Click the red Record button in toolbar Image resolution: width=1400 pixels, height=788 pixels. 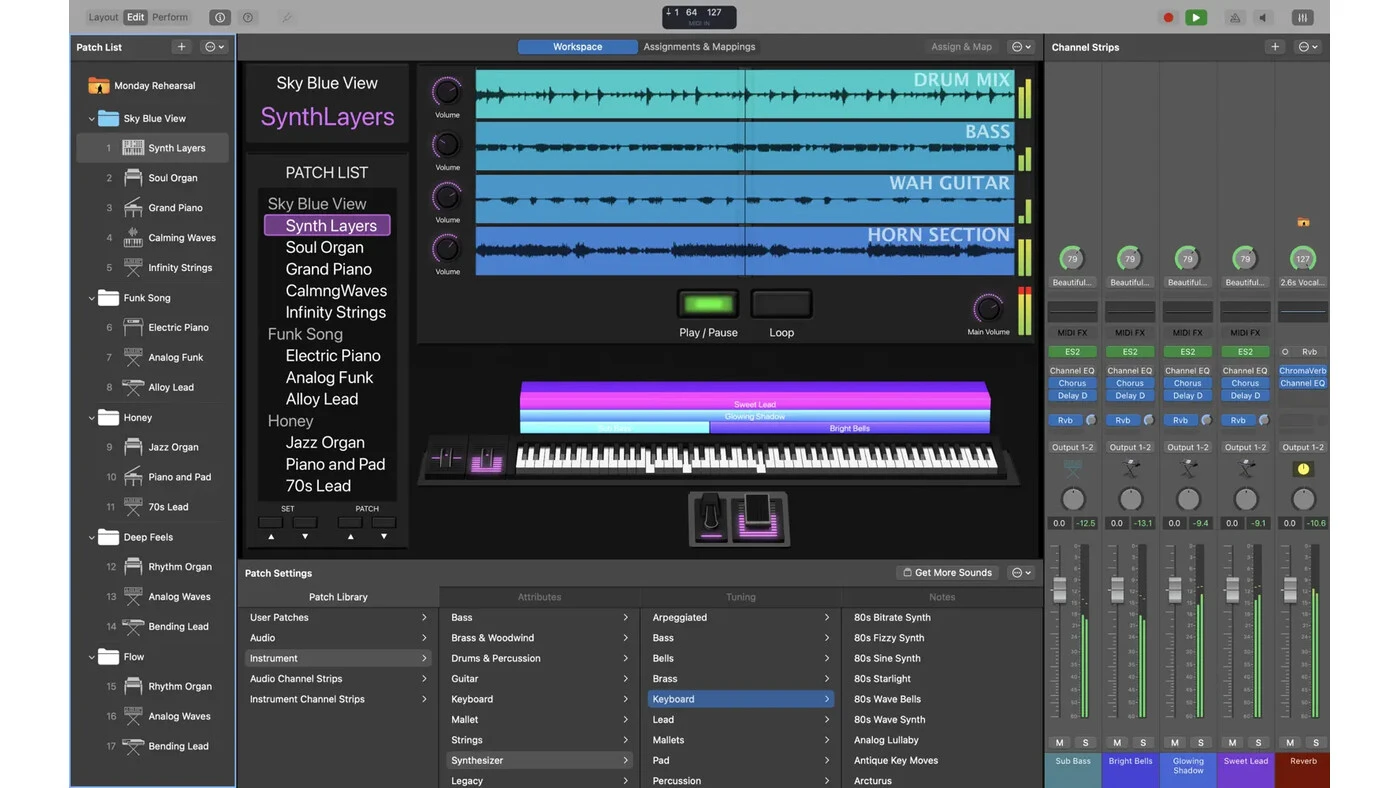(x=1168, y=17)
